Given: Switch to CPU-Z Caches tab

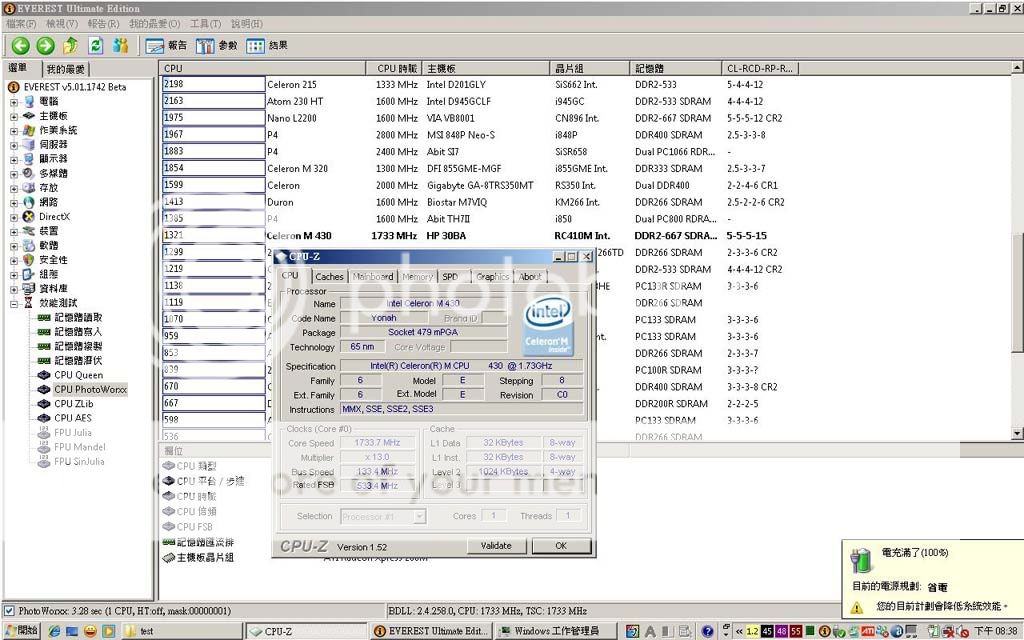Looking at the screenshot, I should [x=329, y=277].
